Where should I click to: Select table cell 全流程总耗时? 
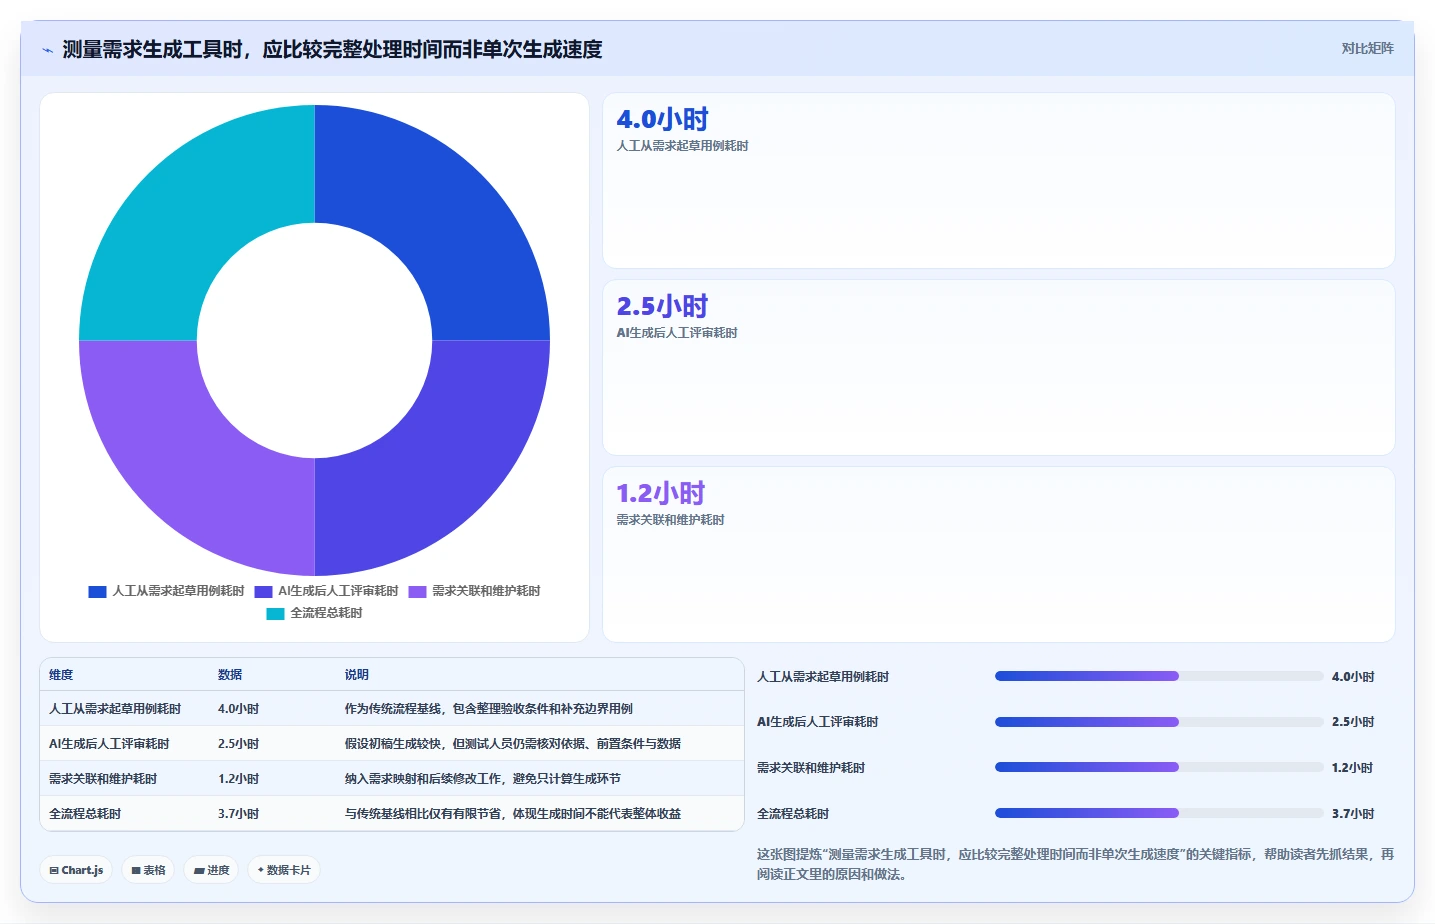[85, 814]
